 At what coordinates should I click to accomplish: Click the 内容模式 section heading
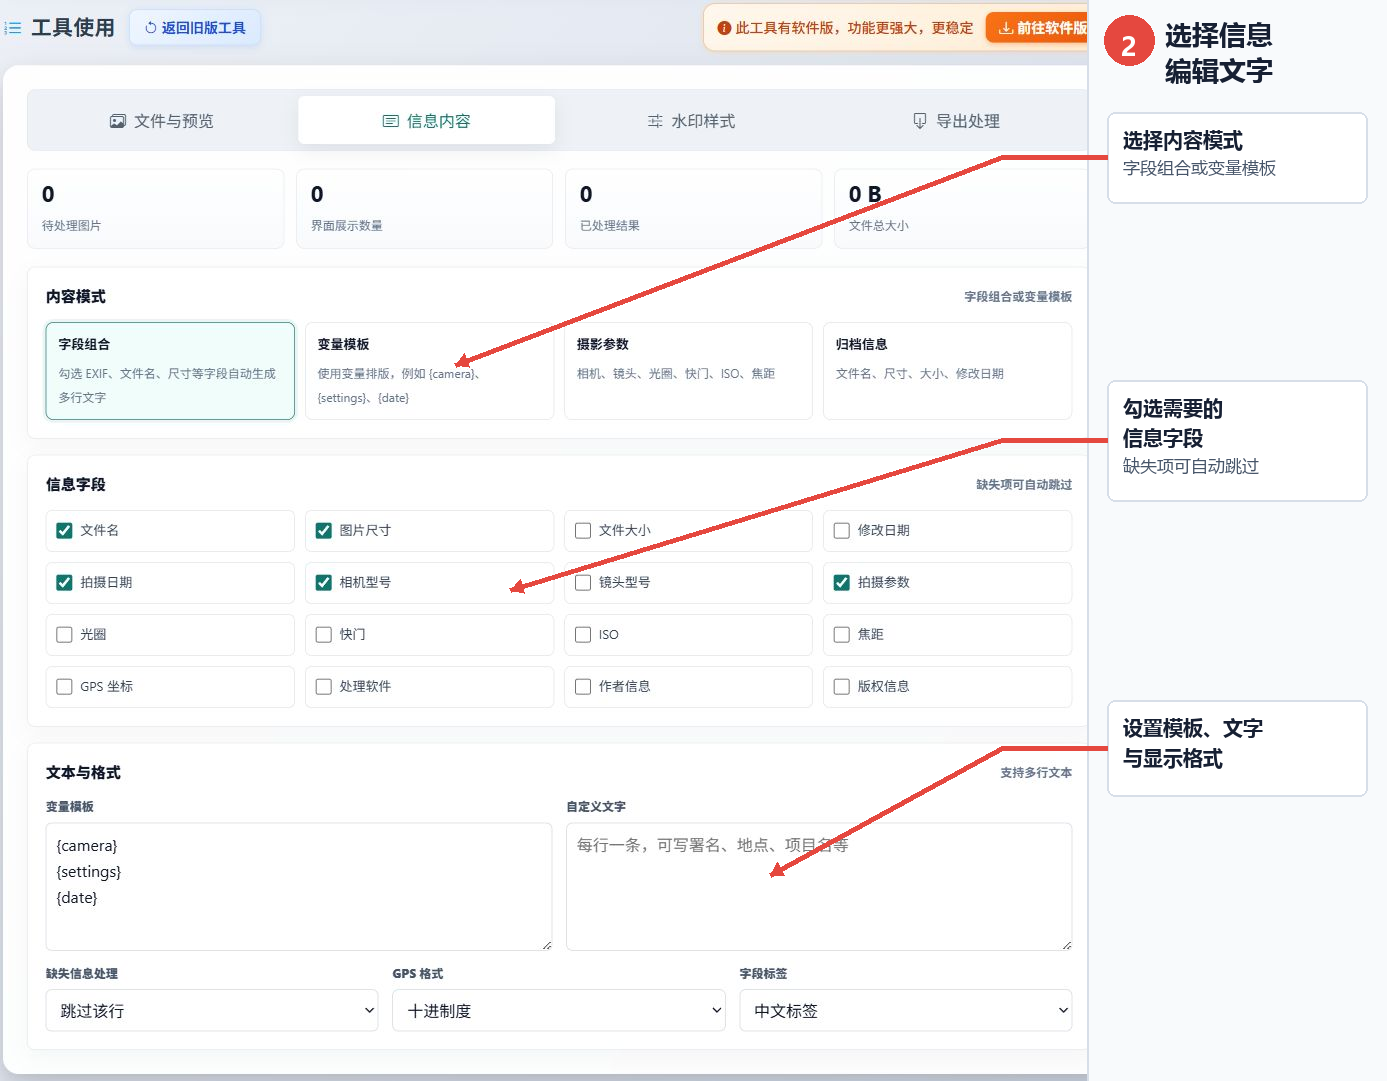[x=76, y=297]
